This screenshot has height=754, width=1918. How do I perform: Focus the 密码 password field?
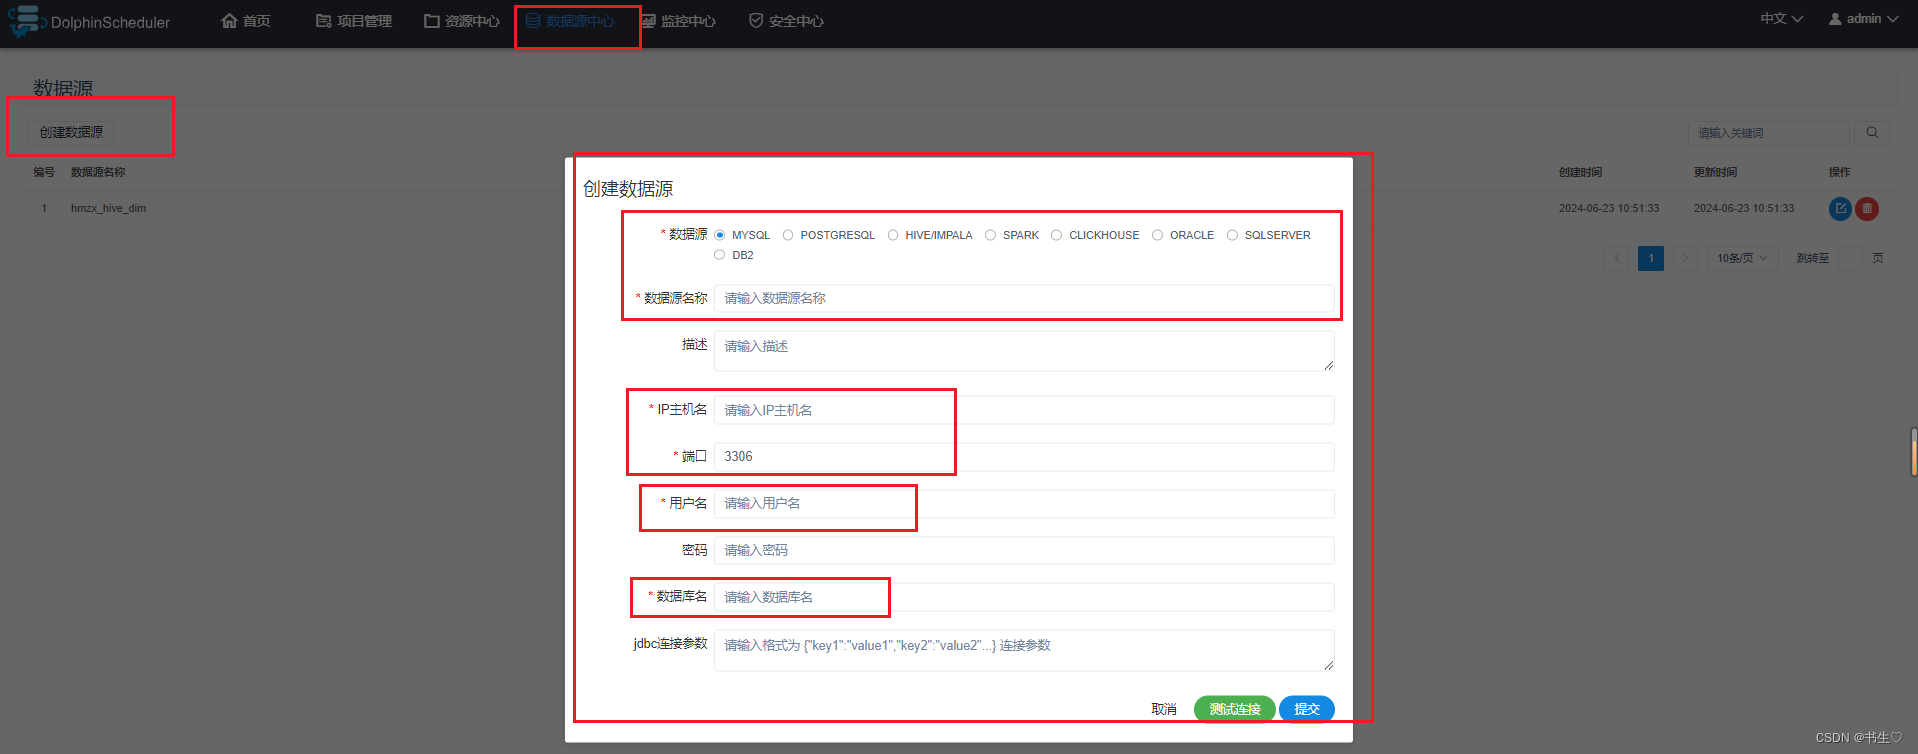1024,550
